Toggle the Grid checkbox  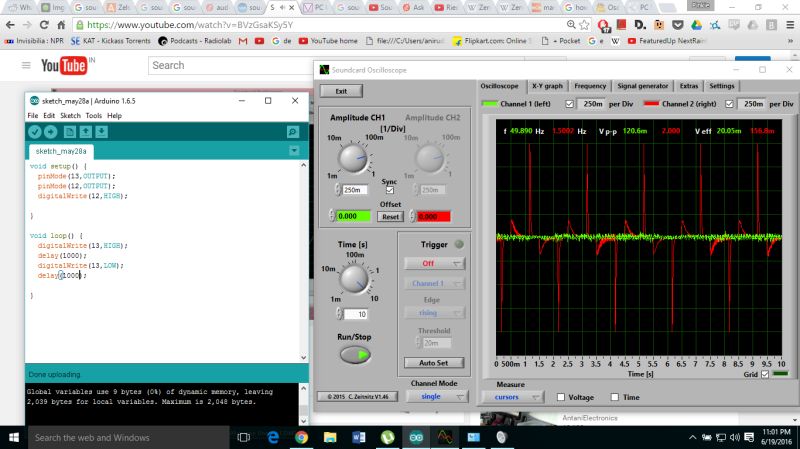tap(765, 375)
